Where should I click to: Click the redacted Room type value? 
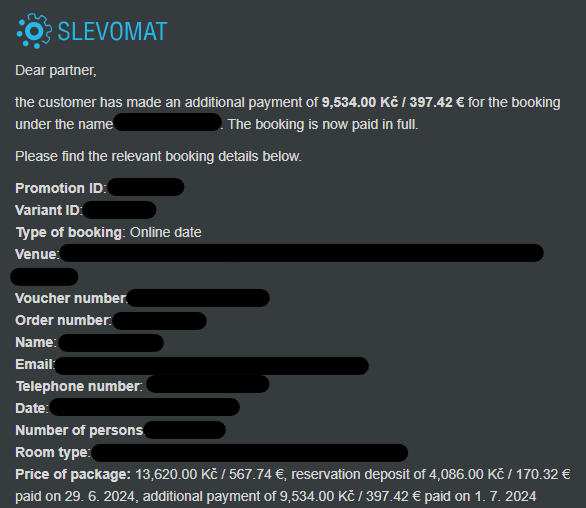coord(249,453)
